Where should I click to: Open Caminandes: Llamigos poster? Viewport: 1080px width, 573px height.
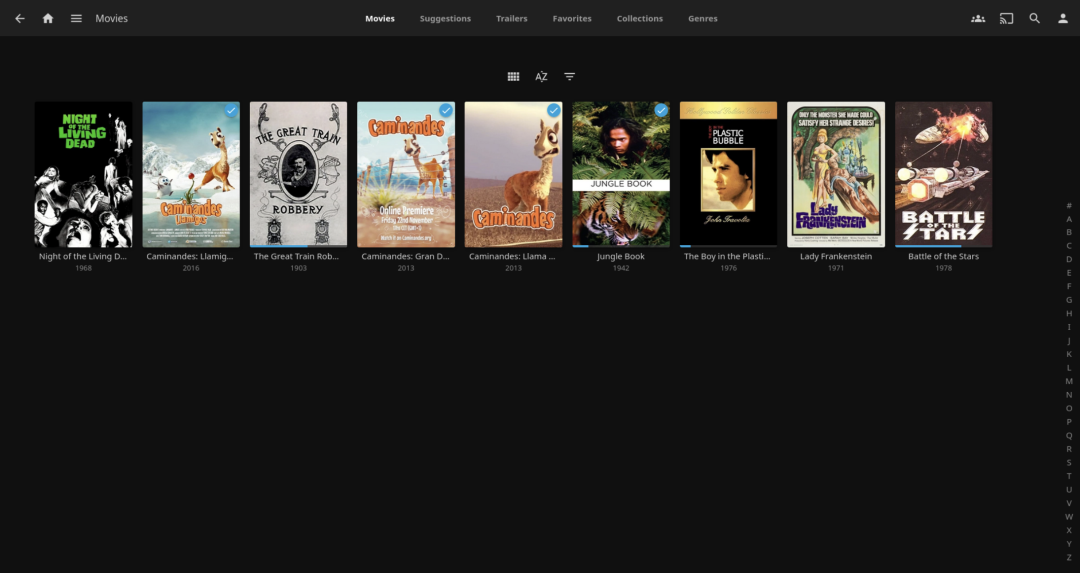(191, 174)
